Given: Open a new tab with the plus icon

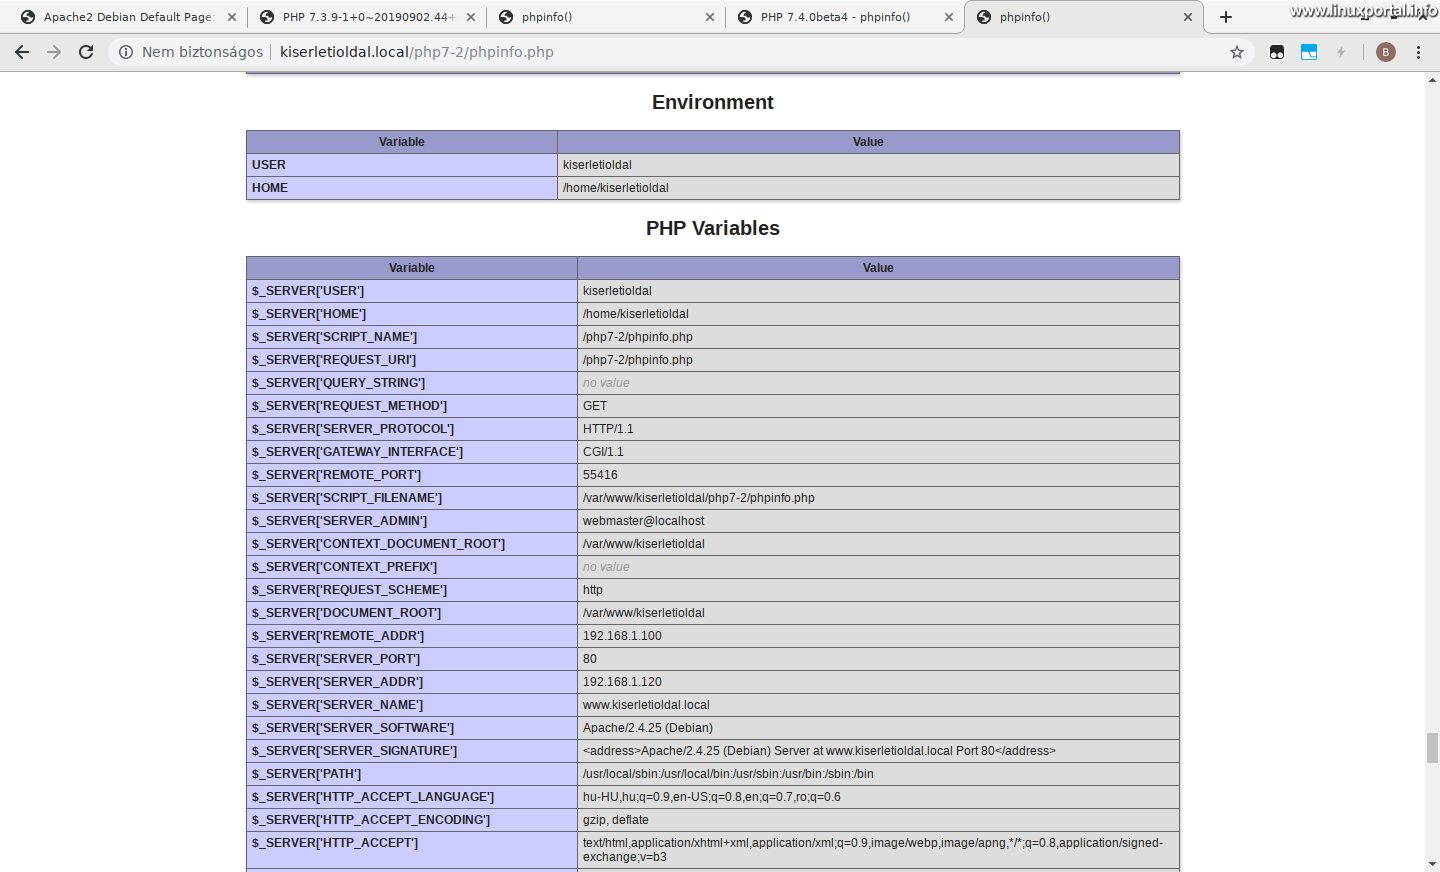Looking at the screenshot, I should tap(1226, 16).
